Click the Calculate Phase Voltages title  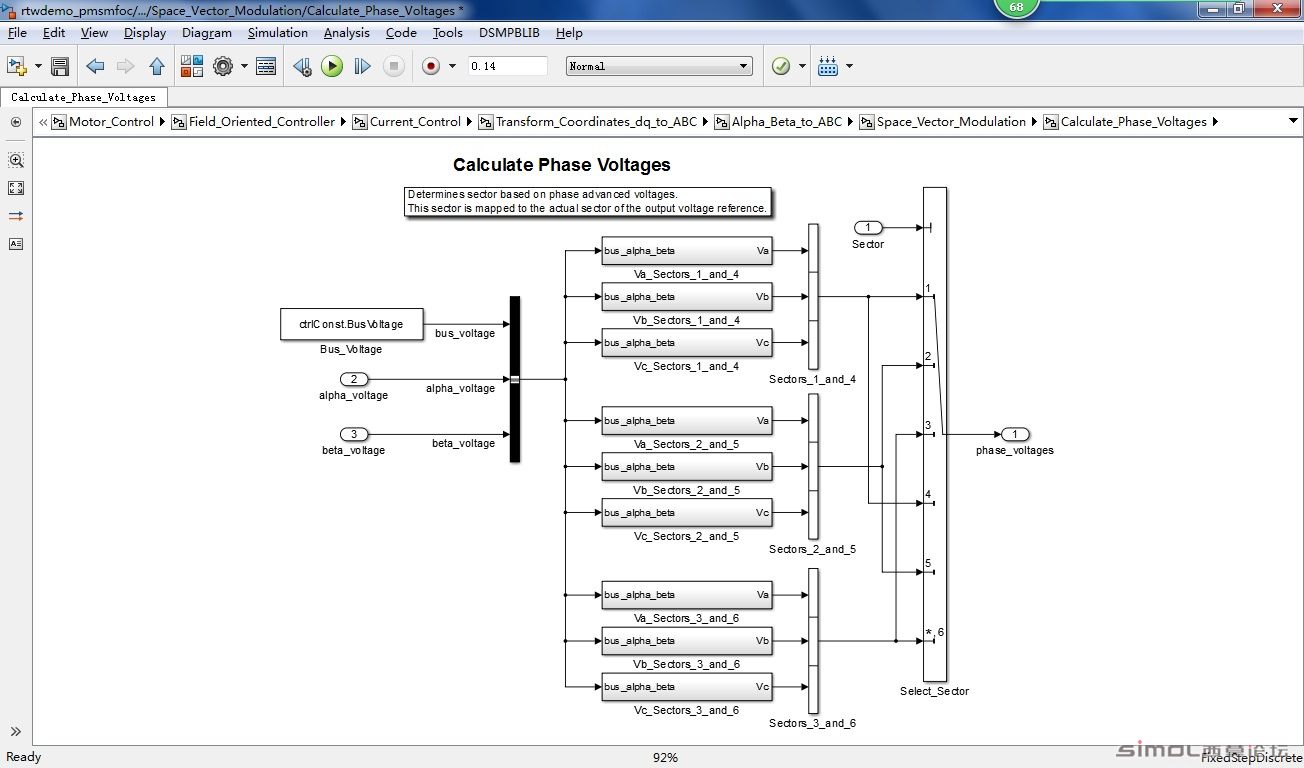click(x=561, y=165)
